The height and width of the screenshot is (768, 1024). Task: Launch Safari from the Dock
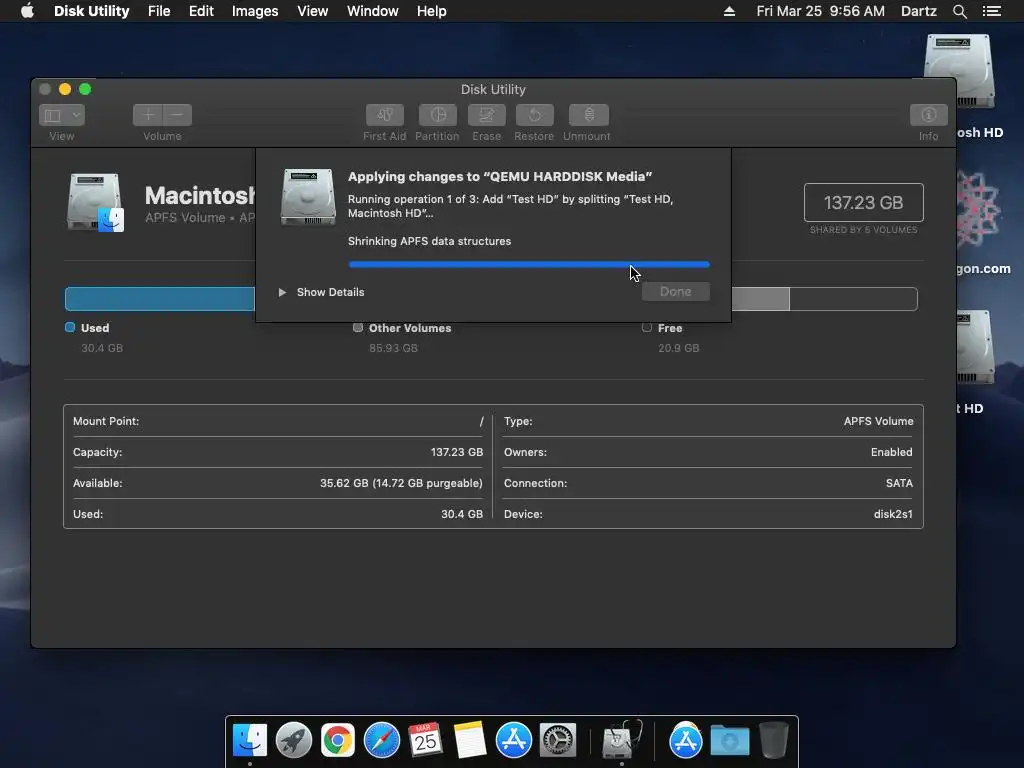pos(381,741)
